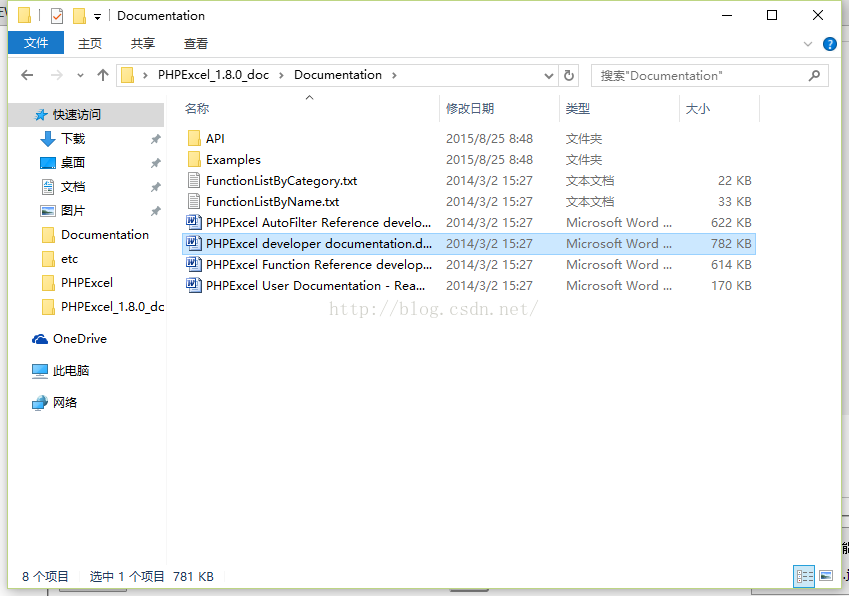Sort by the 名称 column header
The image size is (849, 596).
coord(197,108)
